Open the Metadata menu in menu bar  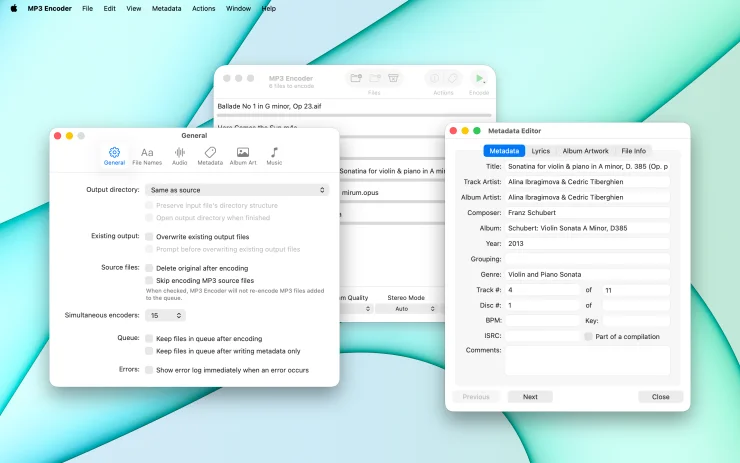click(x=167, y=8)
